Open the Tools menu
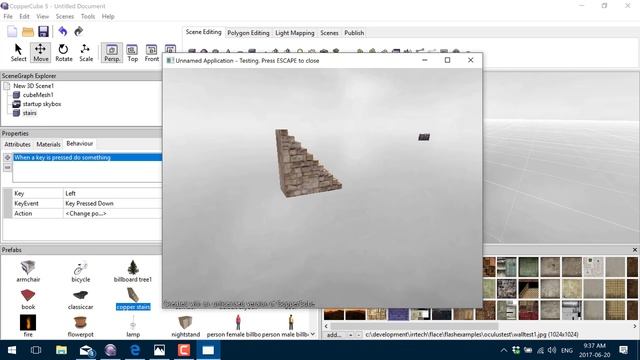This screenshot has height=360, width=640. 88,16
